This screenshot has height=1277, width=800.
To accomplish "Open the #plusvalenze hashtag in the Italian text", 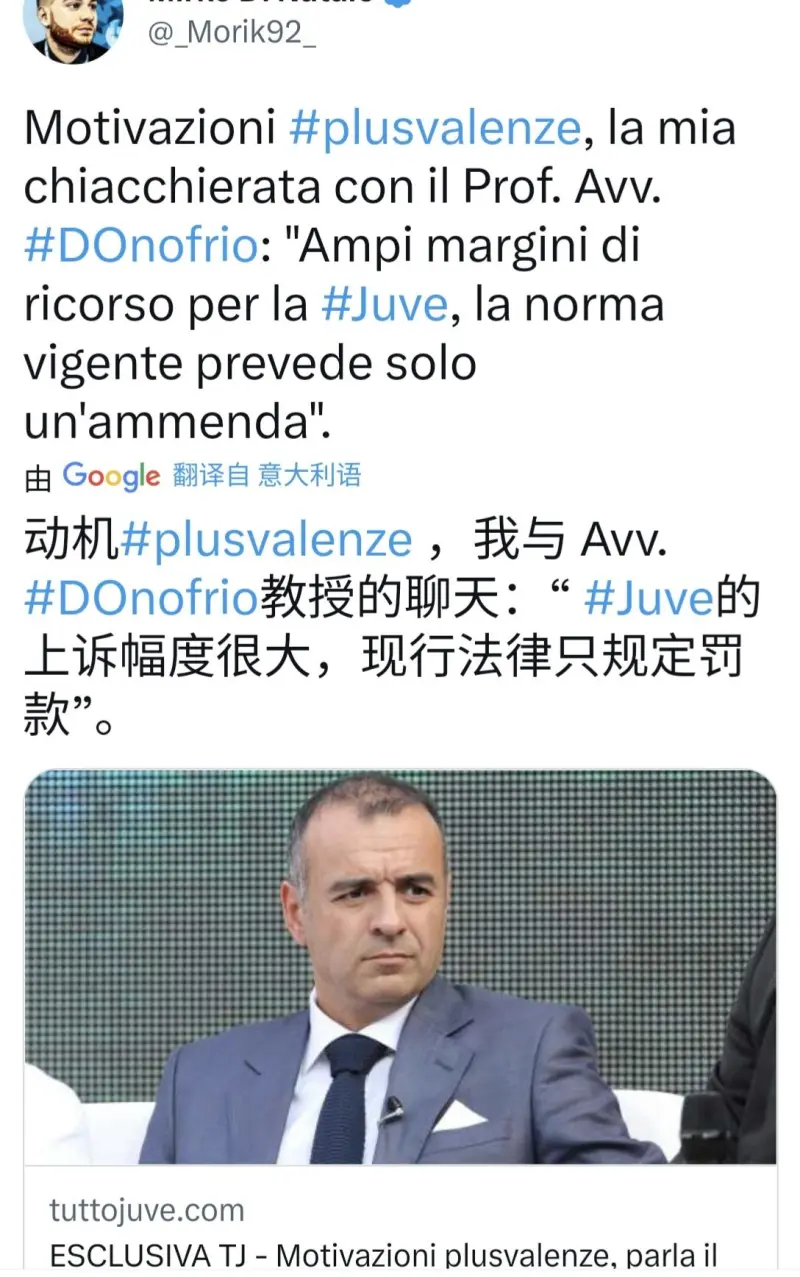I will pyautogui.click(x=434, y=129).
